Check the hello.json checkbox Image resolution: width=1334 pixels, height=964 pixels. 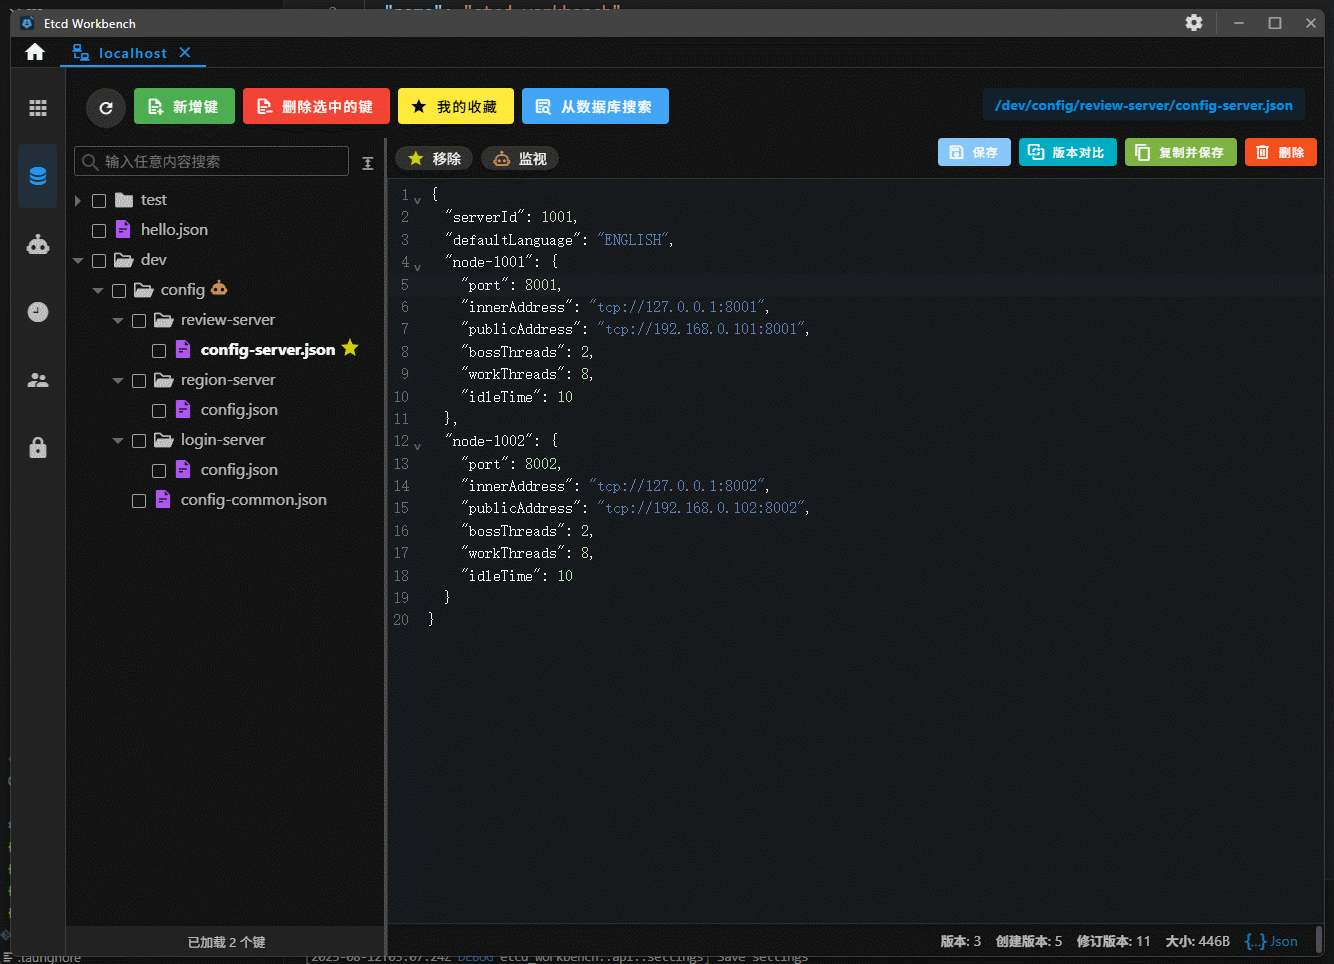coord(99,231)
